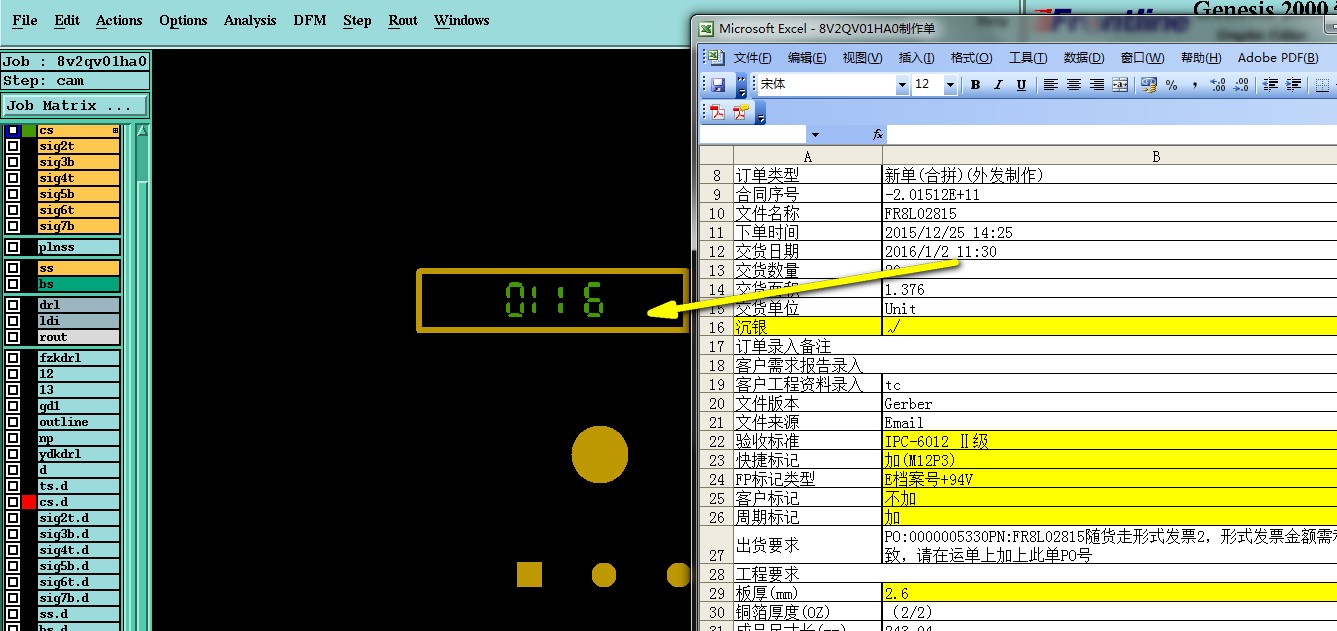Toggle the cs.d layer checkbox
This screenshot has height=631, width=1337.
[x=12, y=502]
